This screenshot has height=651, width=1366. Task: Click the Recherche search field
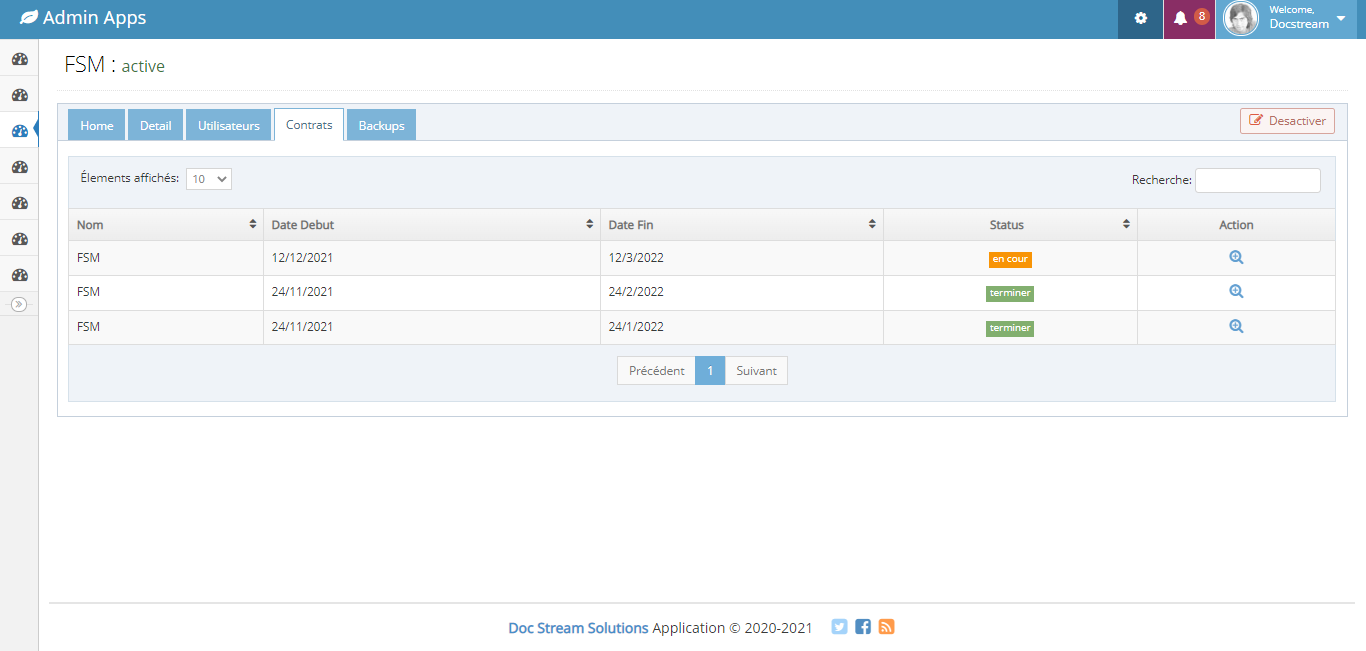coord(1258,180)
